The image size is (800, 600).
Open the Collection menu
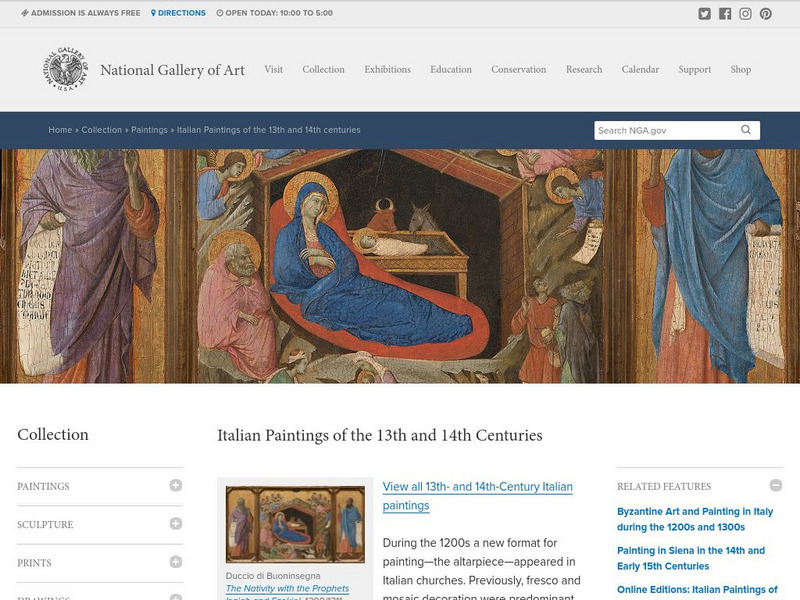[x=323, y=69]
